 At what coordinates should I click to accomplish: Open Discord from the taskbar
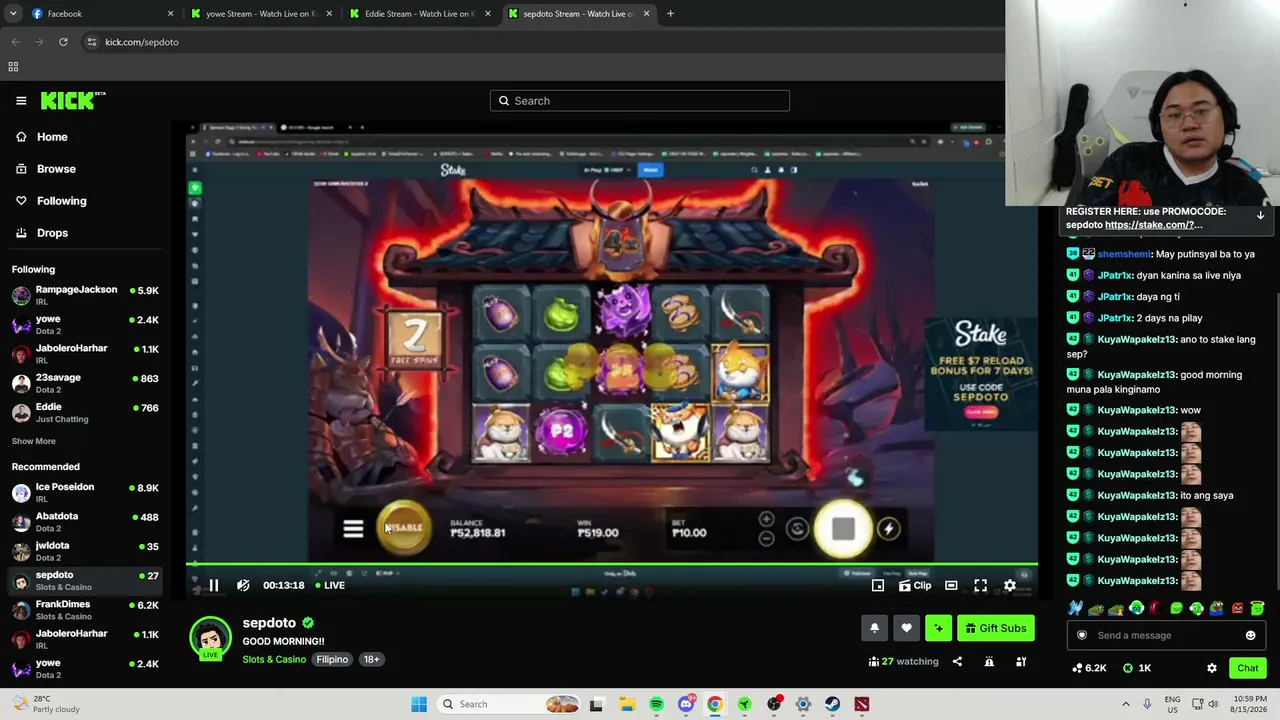[x=686, y=704]
